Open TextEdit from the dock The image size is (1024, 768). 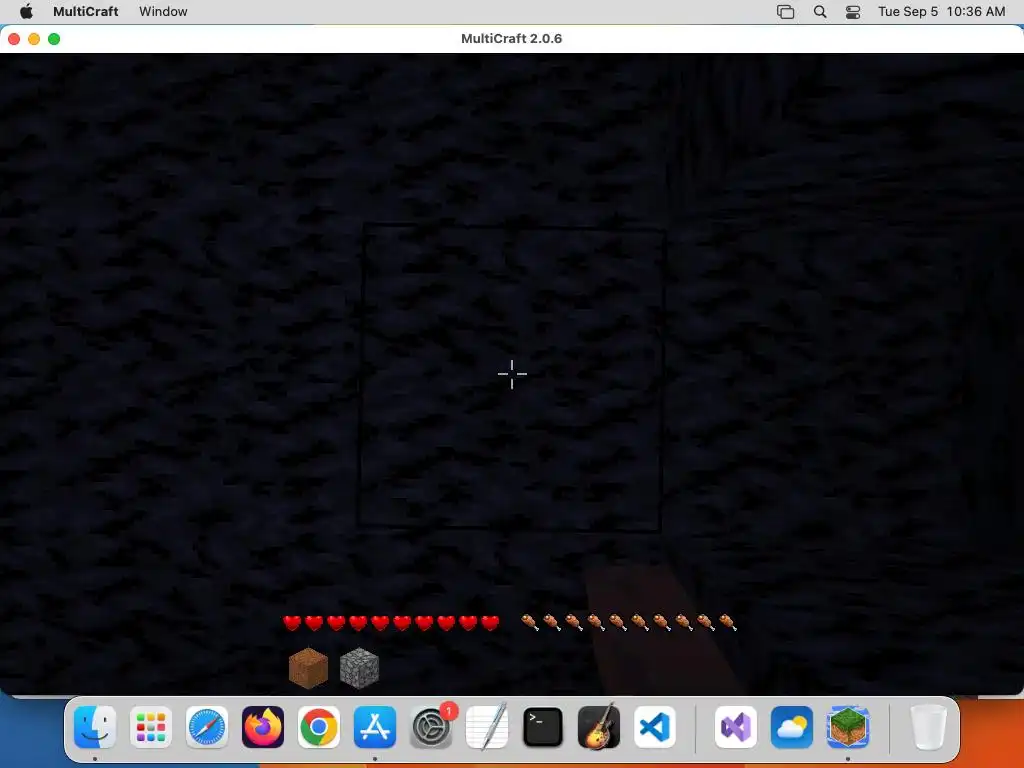[487, 727]
